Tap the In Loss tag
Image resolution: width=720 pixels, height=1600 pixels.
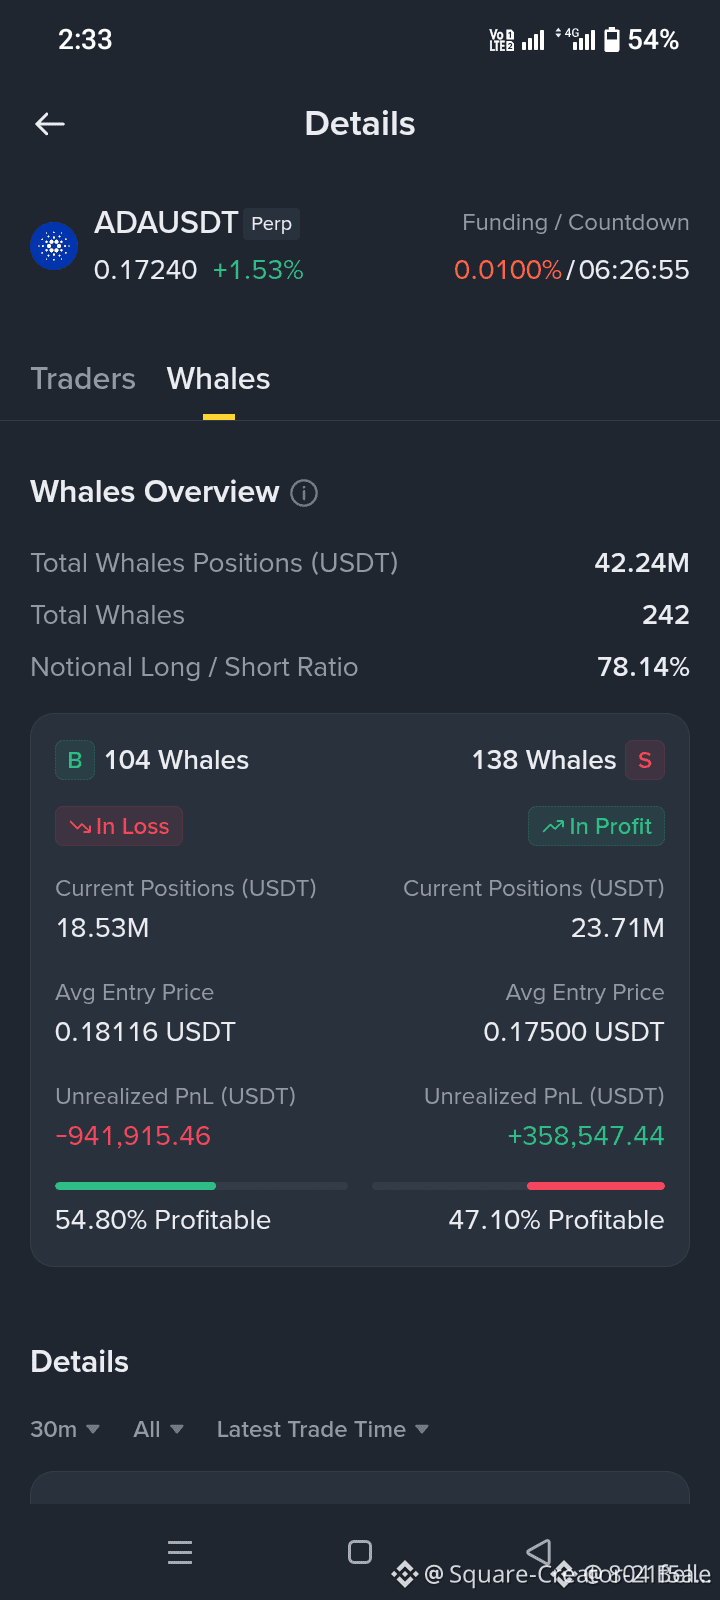[x=119, y=826]
